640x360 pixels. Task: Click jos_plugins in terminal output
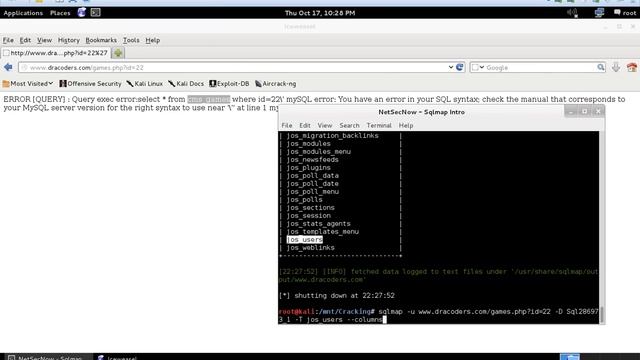click(309, 168)
